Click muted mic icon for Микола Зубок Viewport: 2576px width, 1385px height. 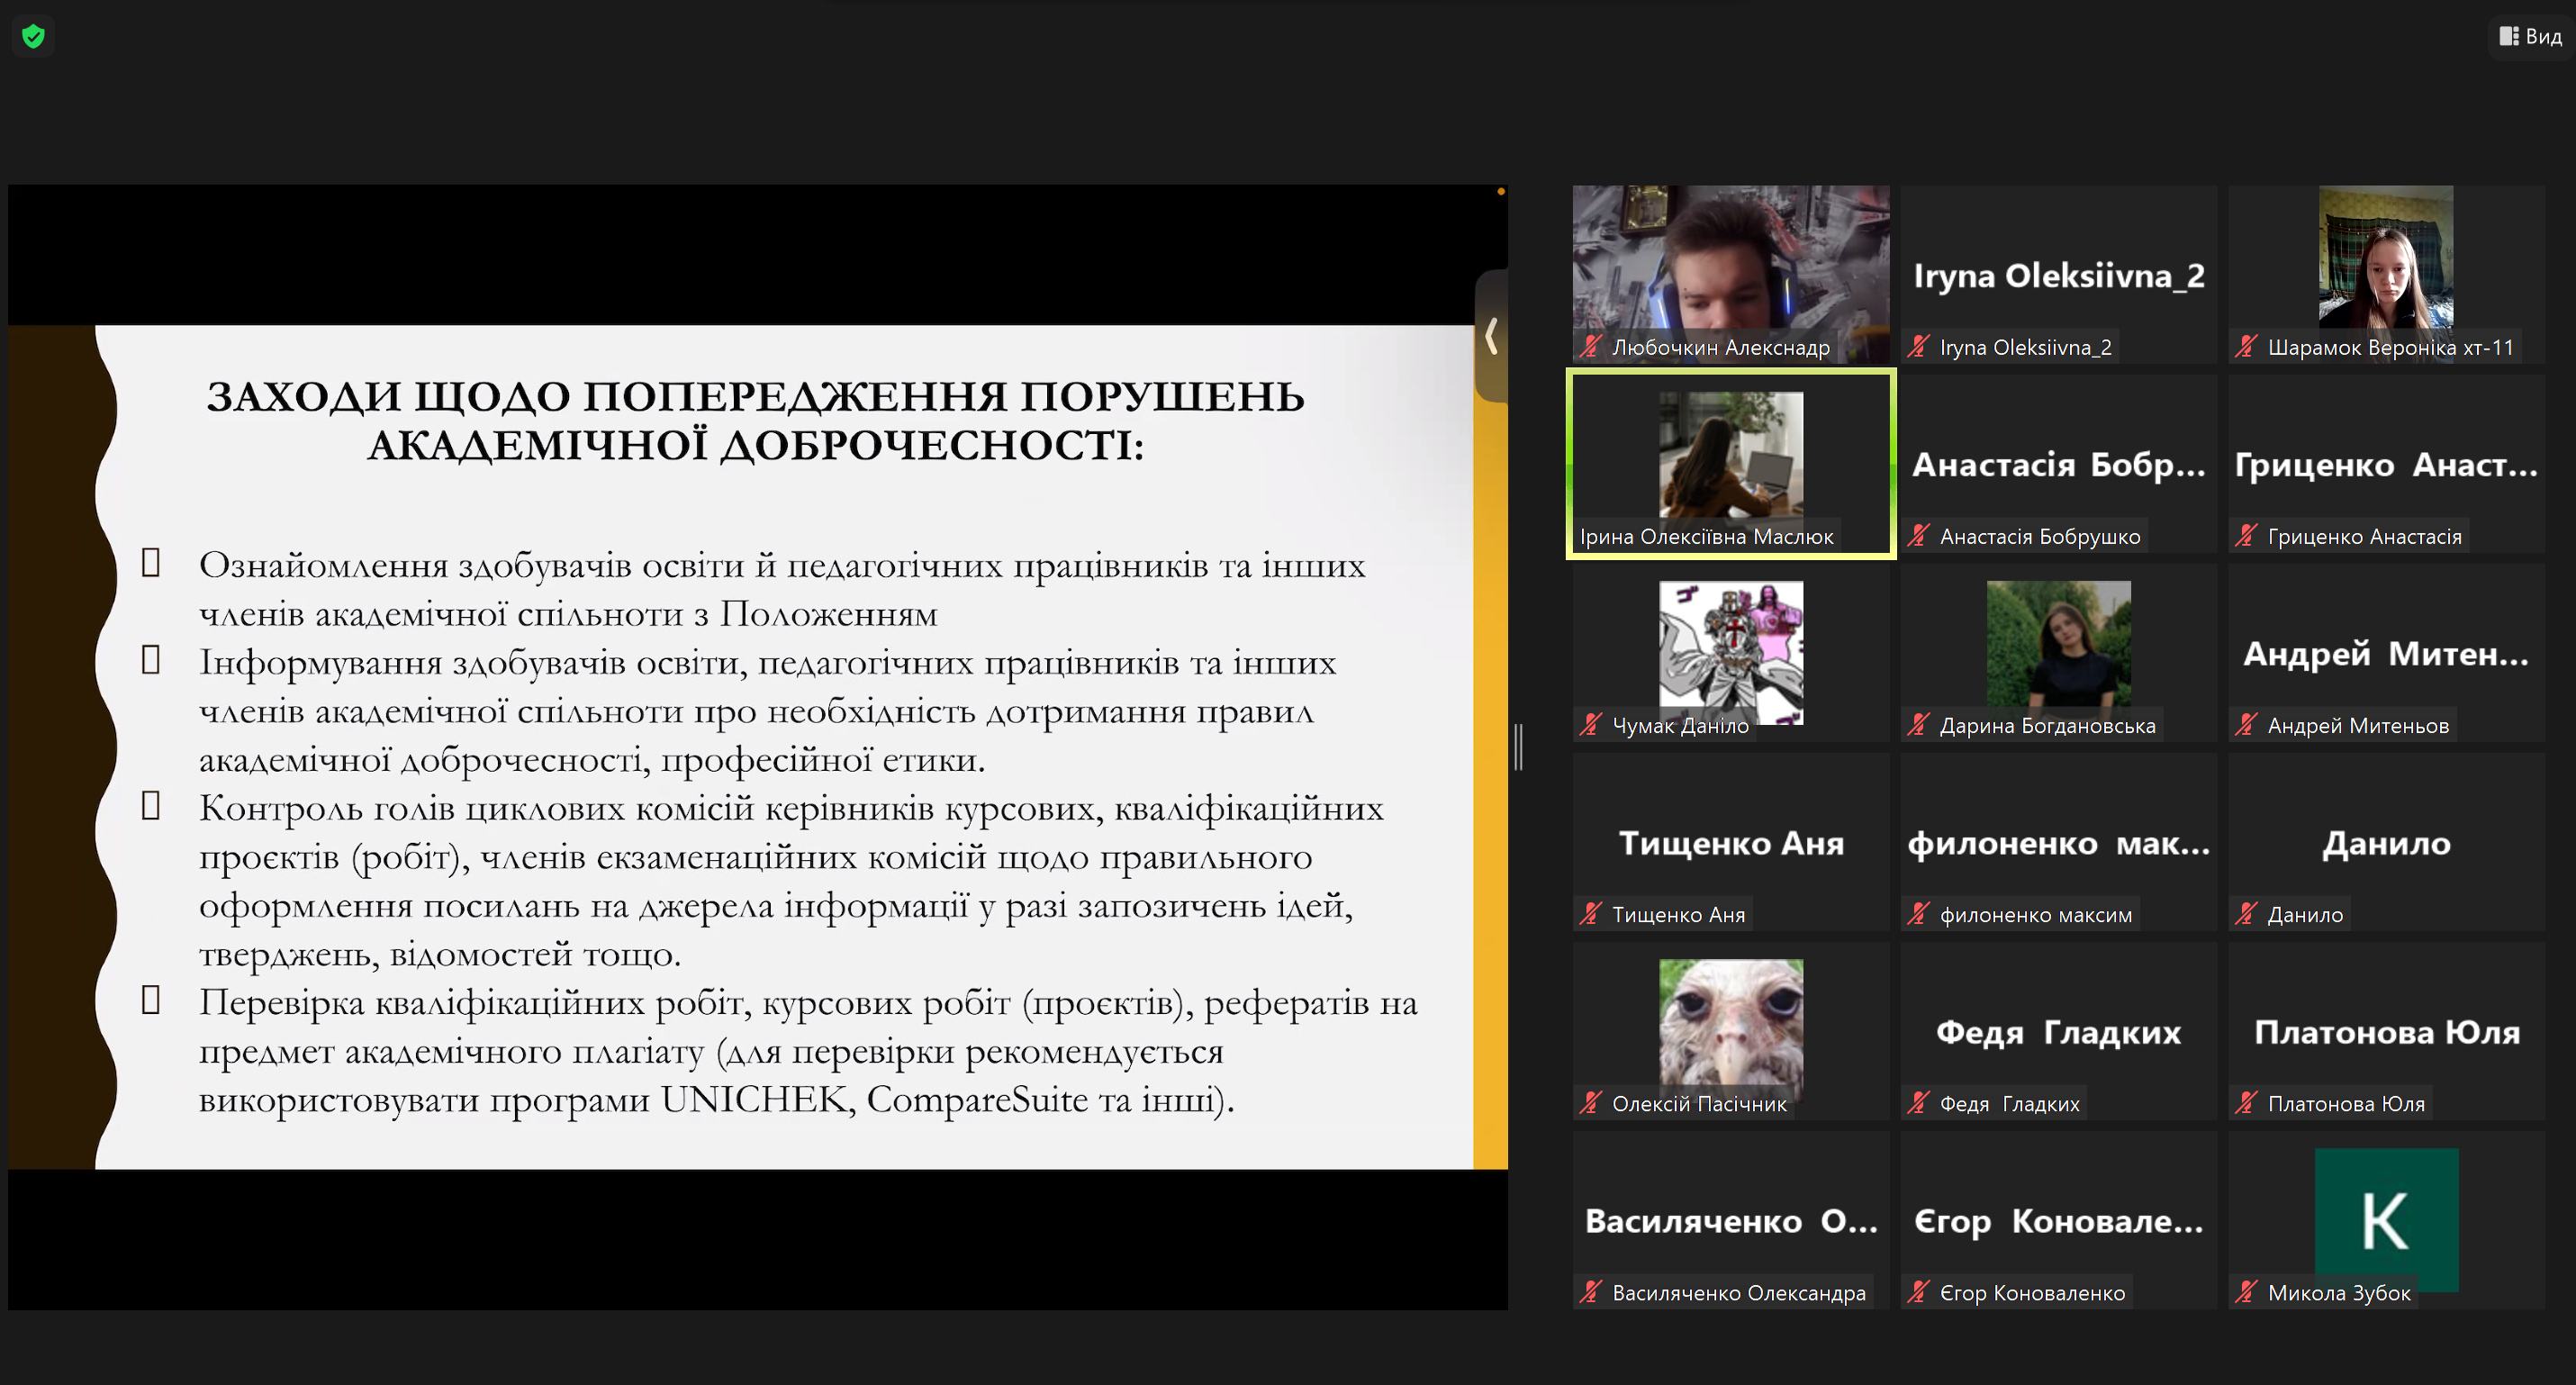[2246, 1292]
